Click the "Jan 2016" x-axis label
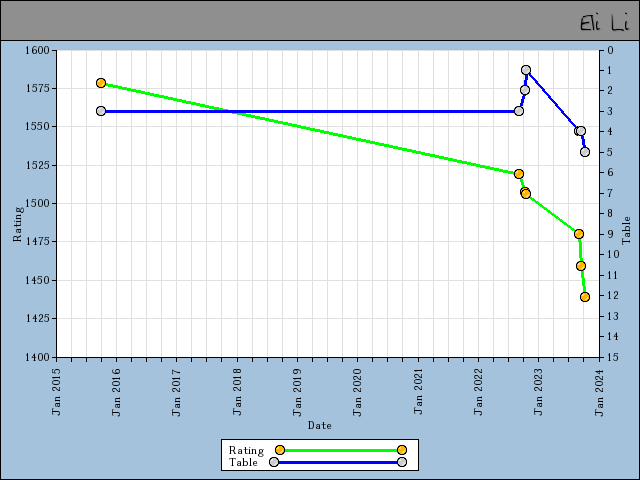The height and width of the screenshot is (480, 640). 116,392
